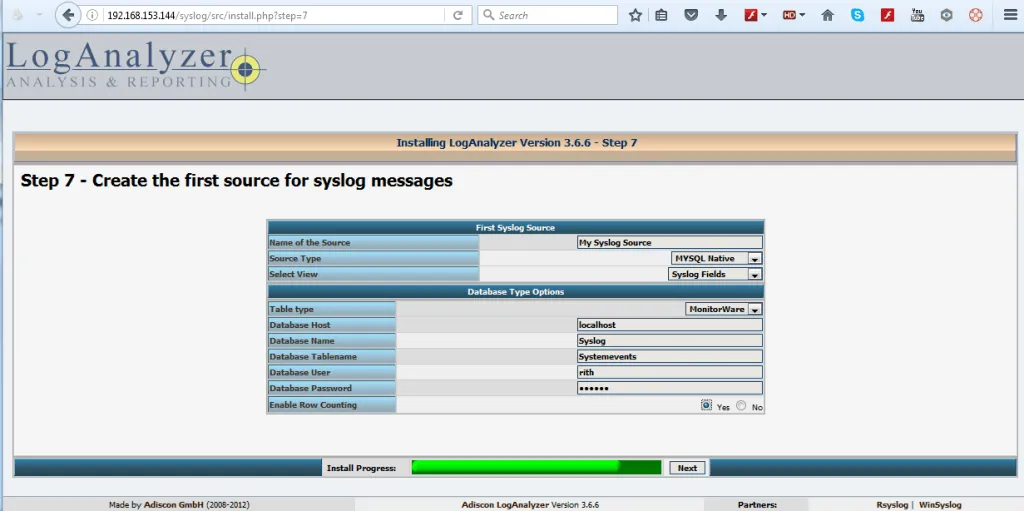Click the Table type label
Viewport: 1024px width, 511px height.
291,309
